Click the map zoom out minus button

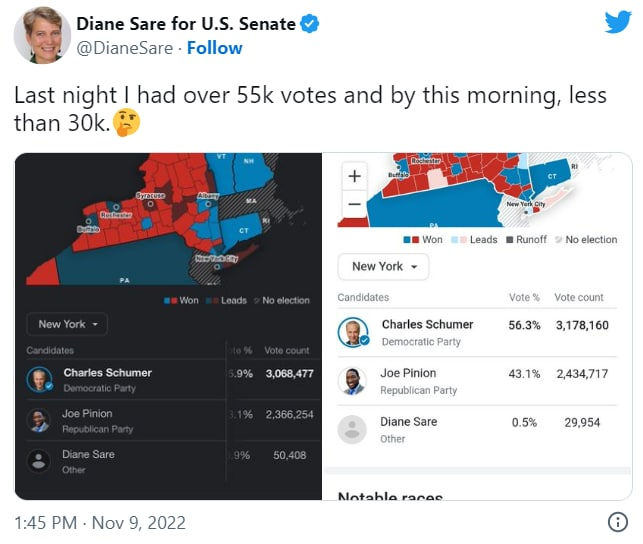click(354, 204)
